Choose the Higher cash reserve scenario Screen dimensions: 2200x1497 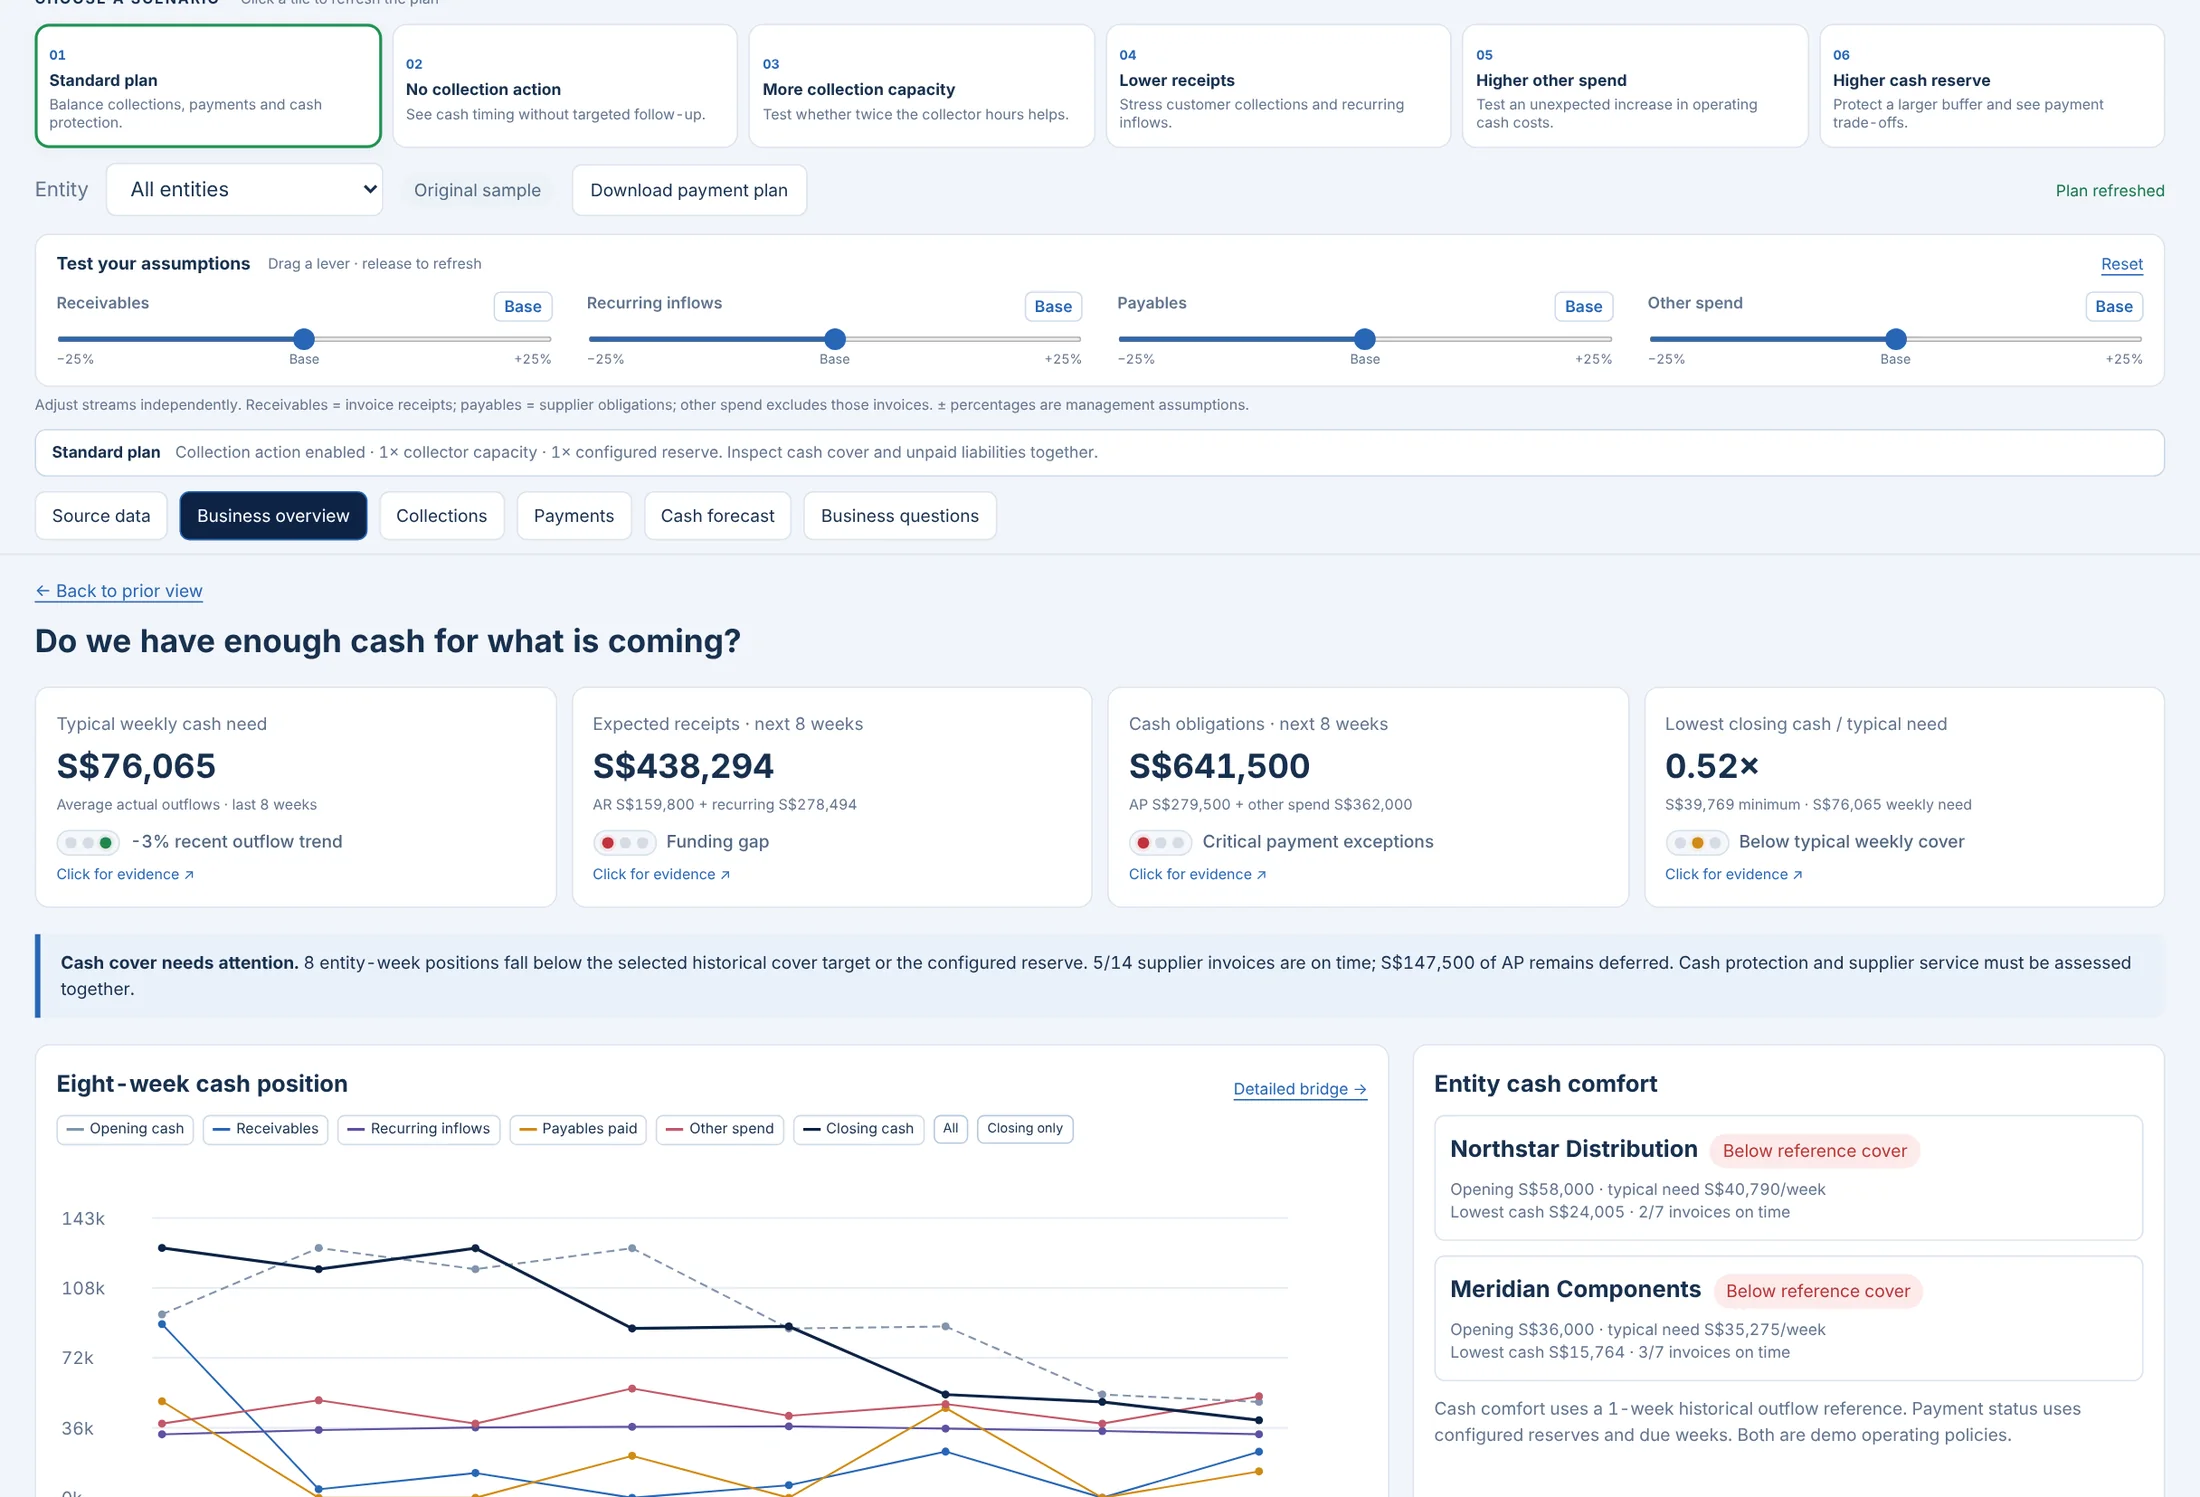click(1992, 86)
